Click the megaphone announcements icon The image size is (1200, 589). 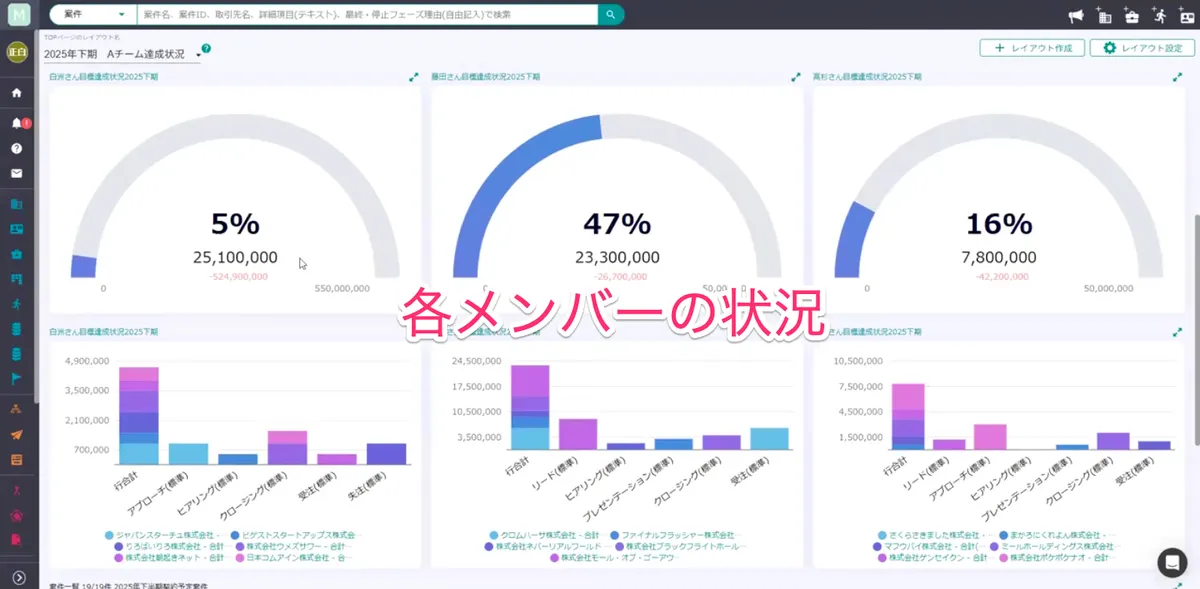pyautogui.click(x=1077, y=15)
